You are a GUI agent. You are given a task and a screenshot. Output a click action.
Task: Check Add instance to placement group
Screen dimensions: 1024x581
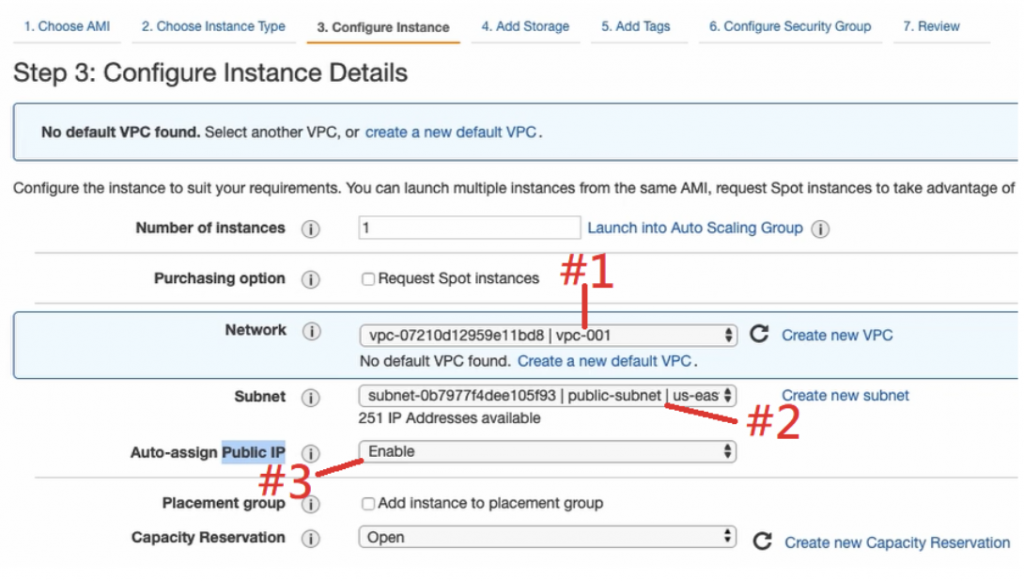click(368, 503)
